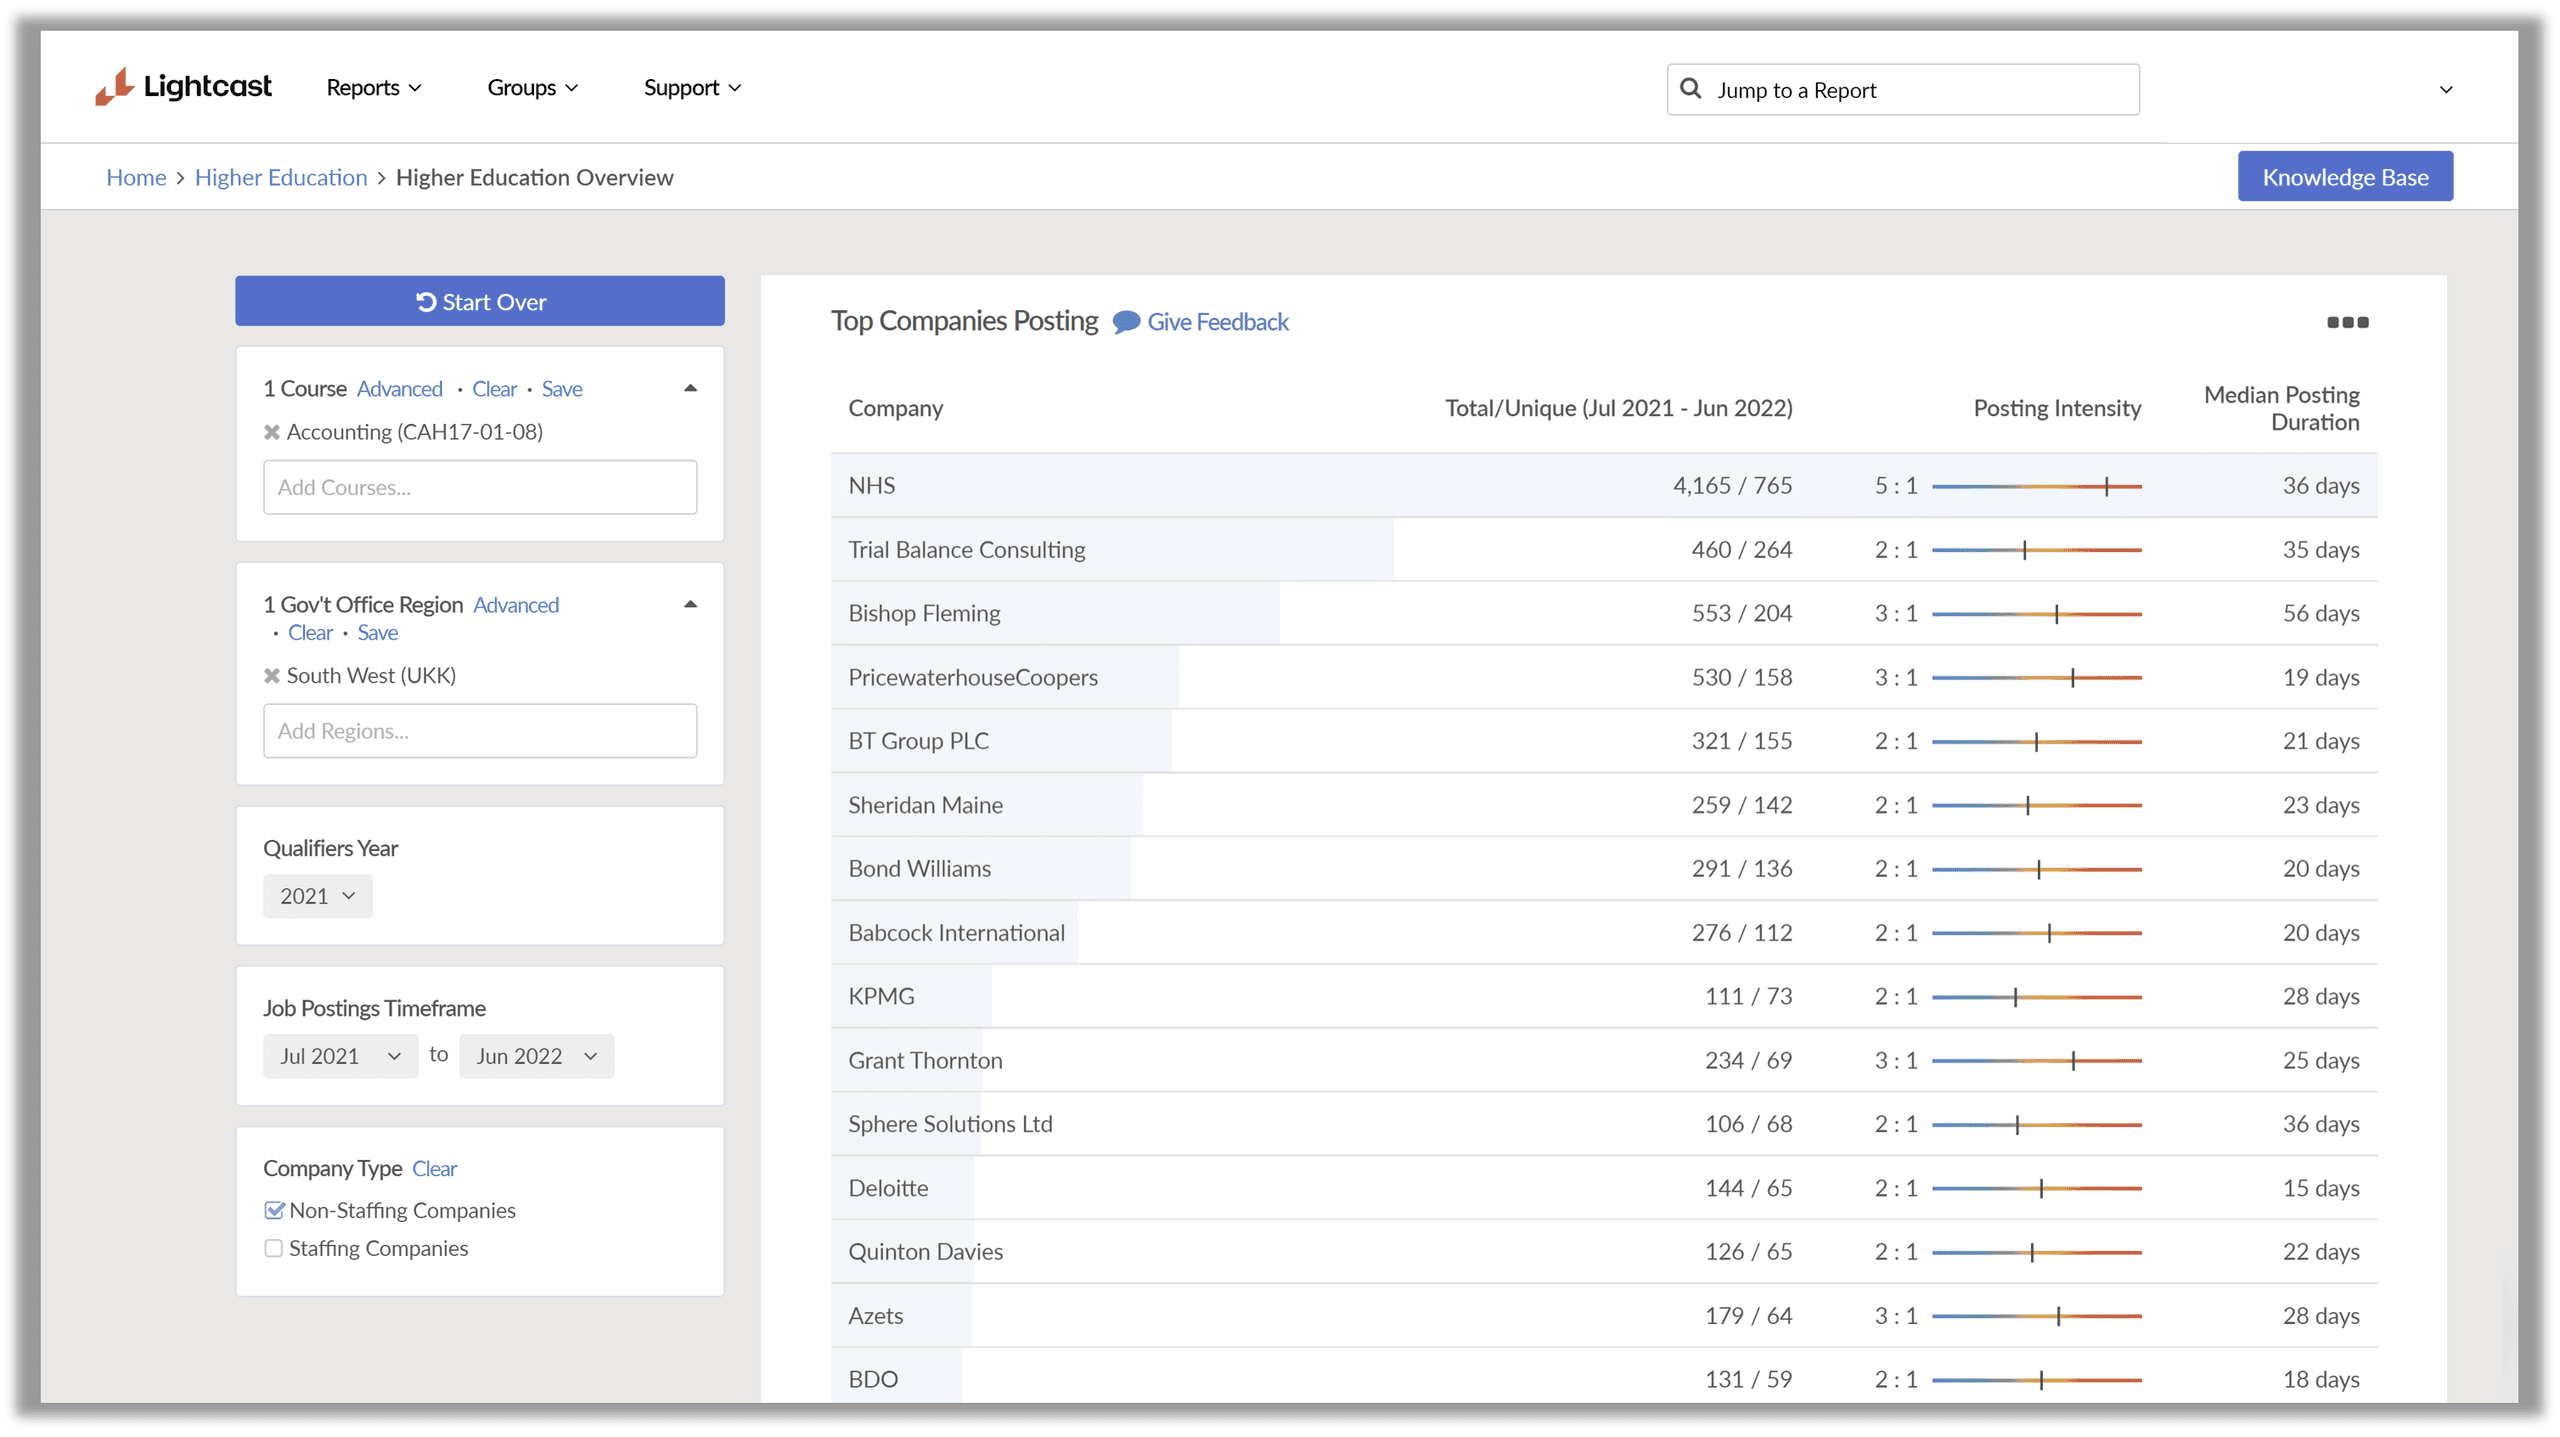
Task: Click the Give Feedback speech bubble icon
Action: 1126,322
